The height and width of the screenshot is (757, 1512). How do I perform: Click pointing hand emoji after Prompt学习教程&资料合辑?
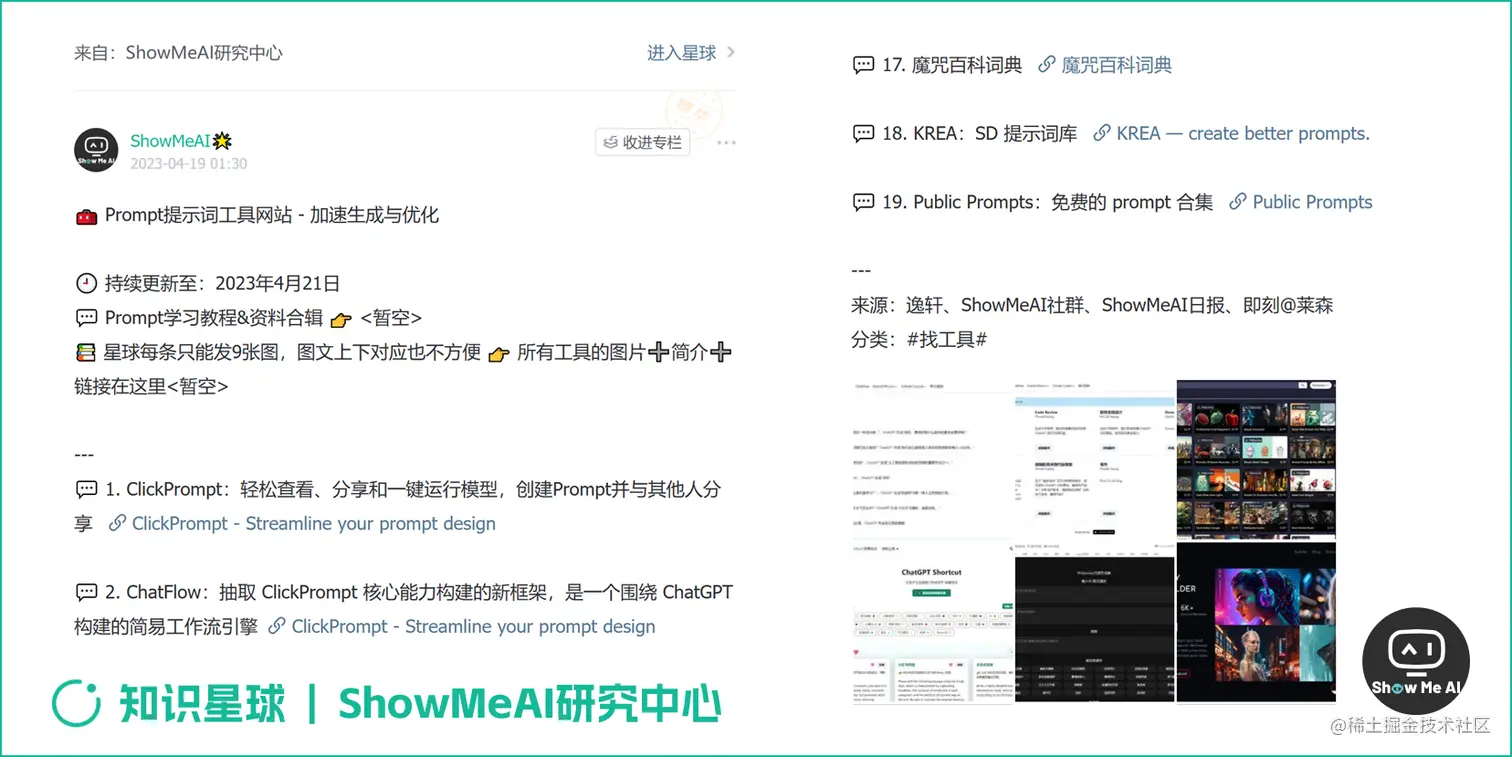click(x=341, y=319)
